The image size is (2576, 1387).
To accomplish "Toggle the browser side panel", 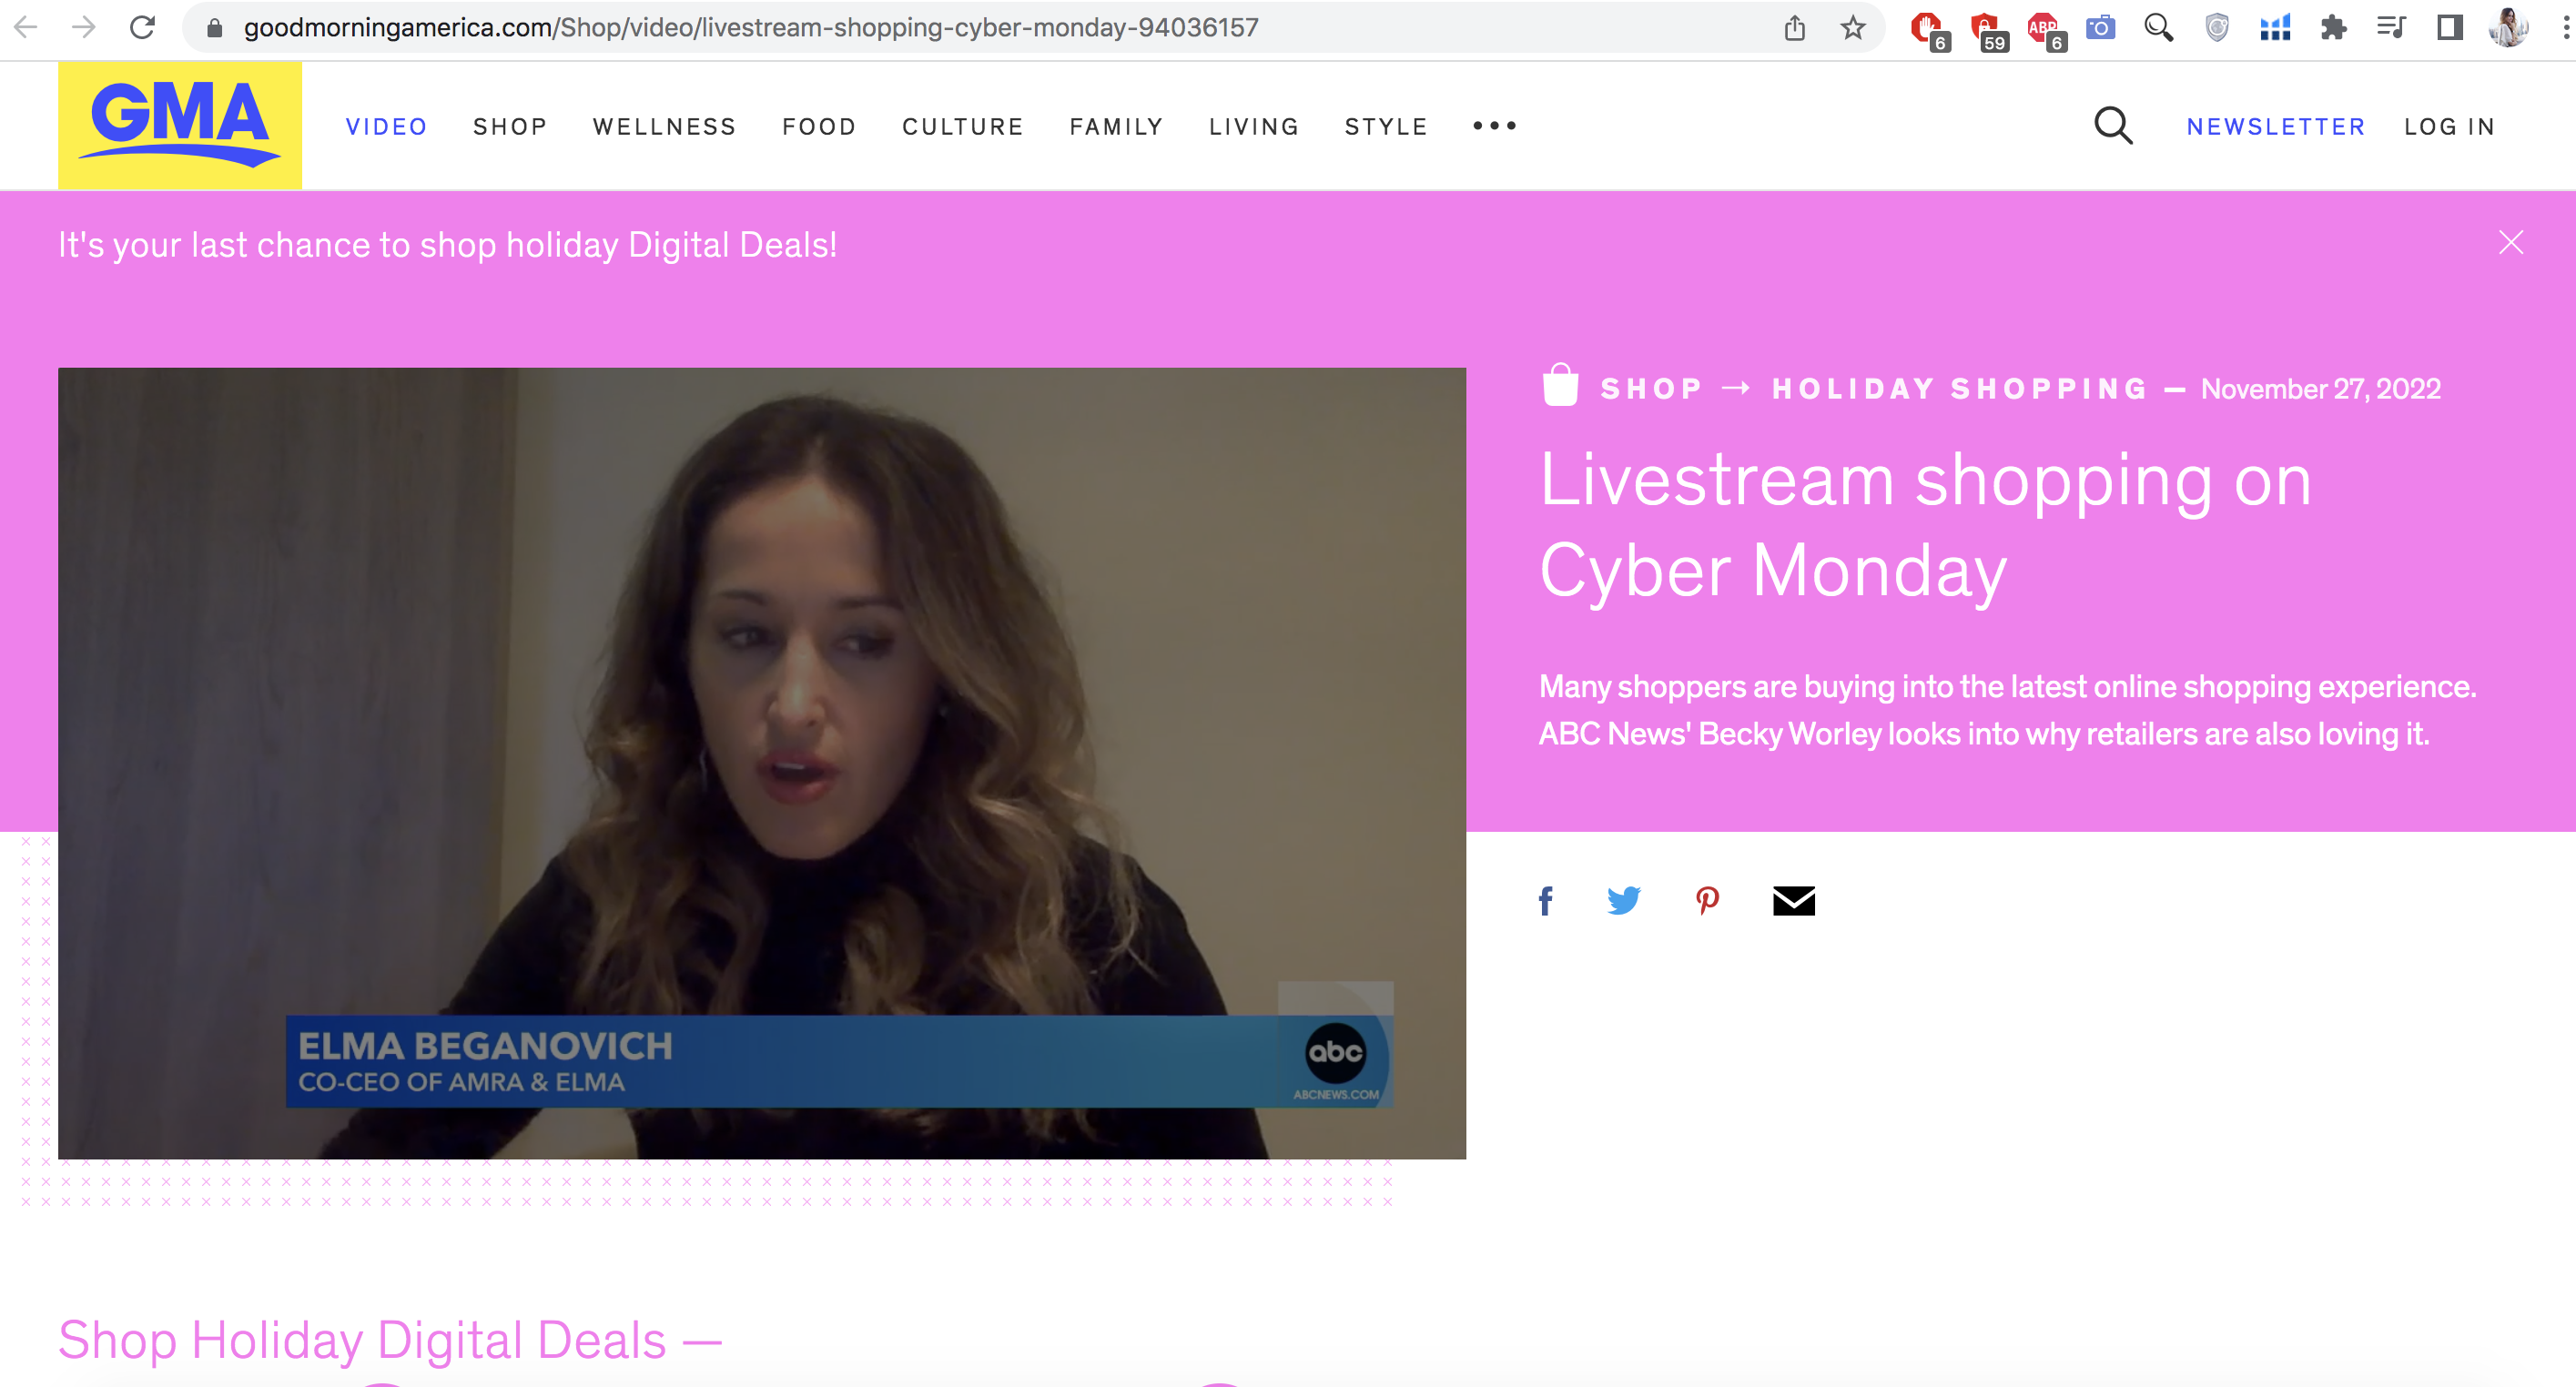I will [x=2449, y=27].
